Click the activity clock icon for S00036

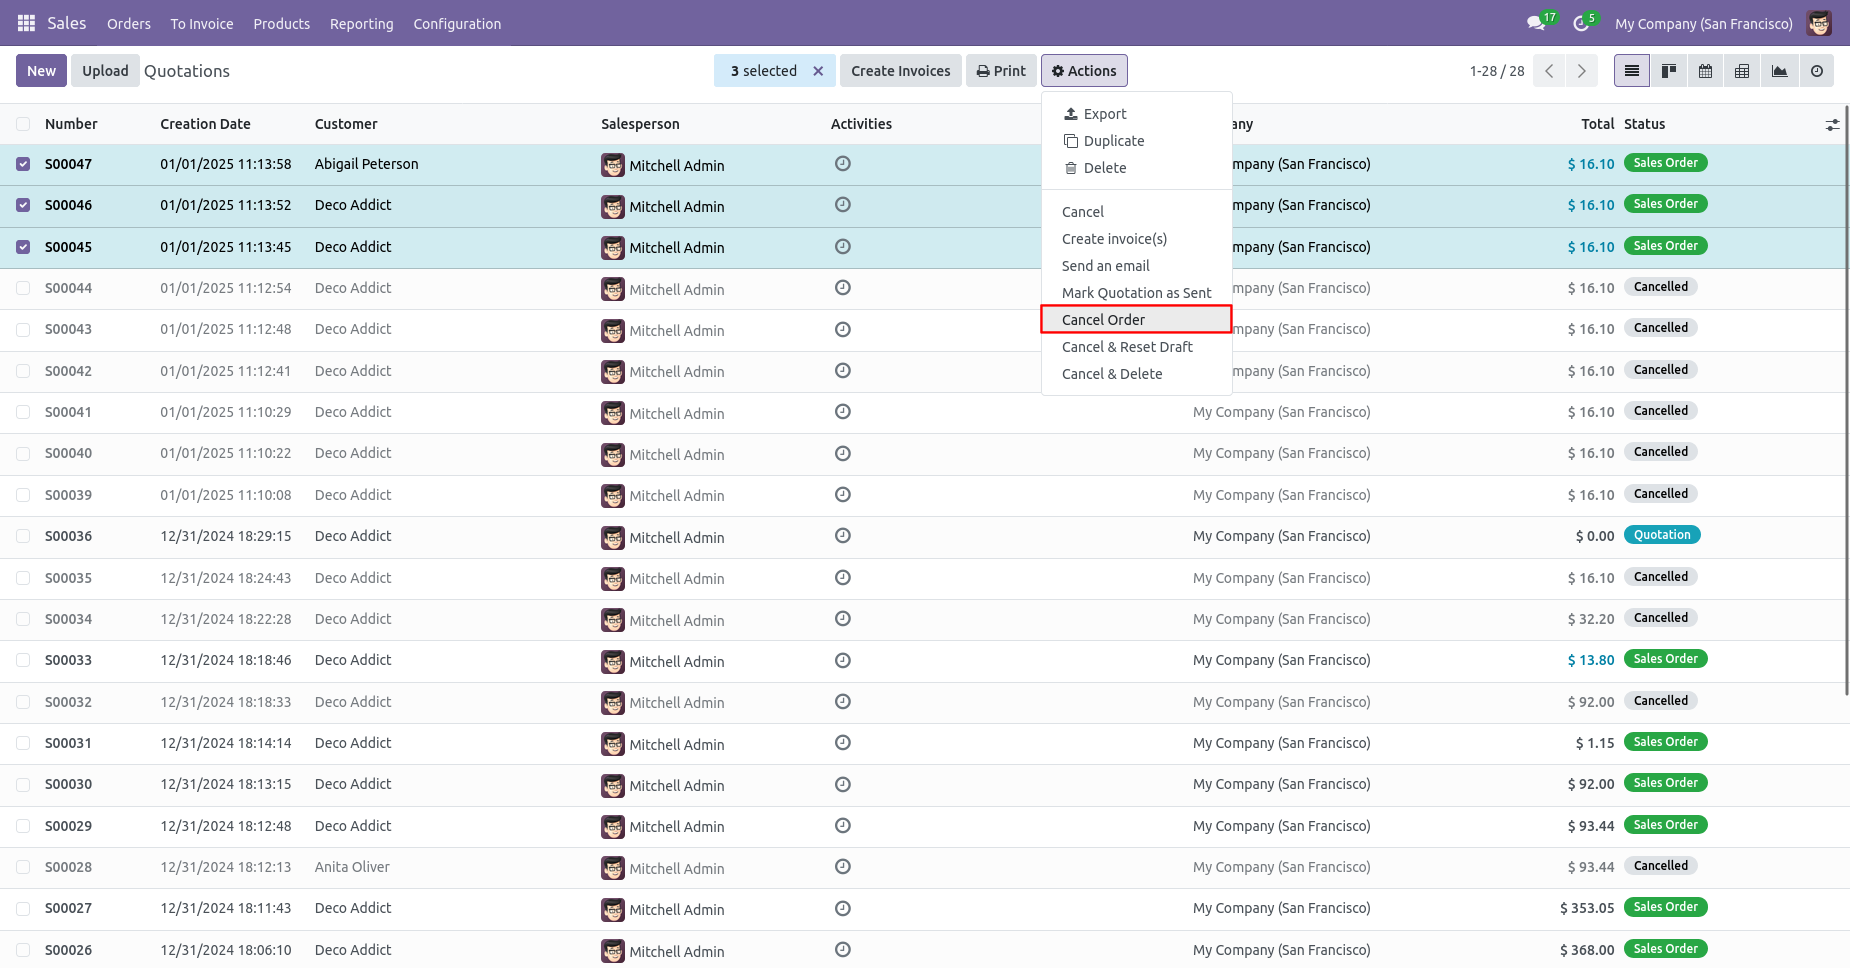tap(843, 536)
